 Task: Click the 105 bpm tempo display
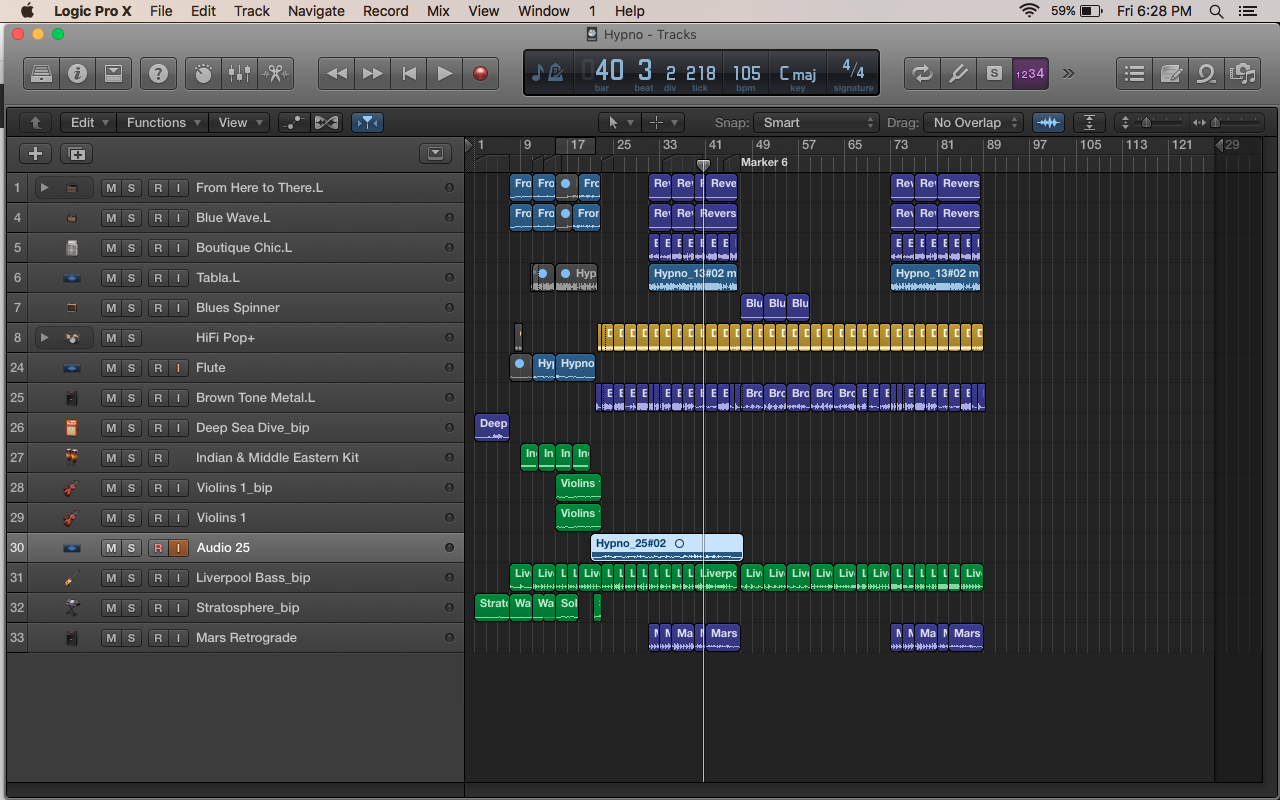(747, 73)
